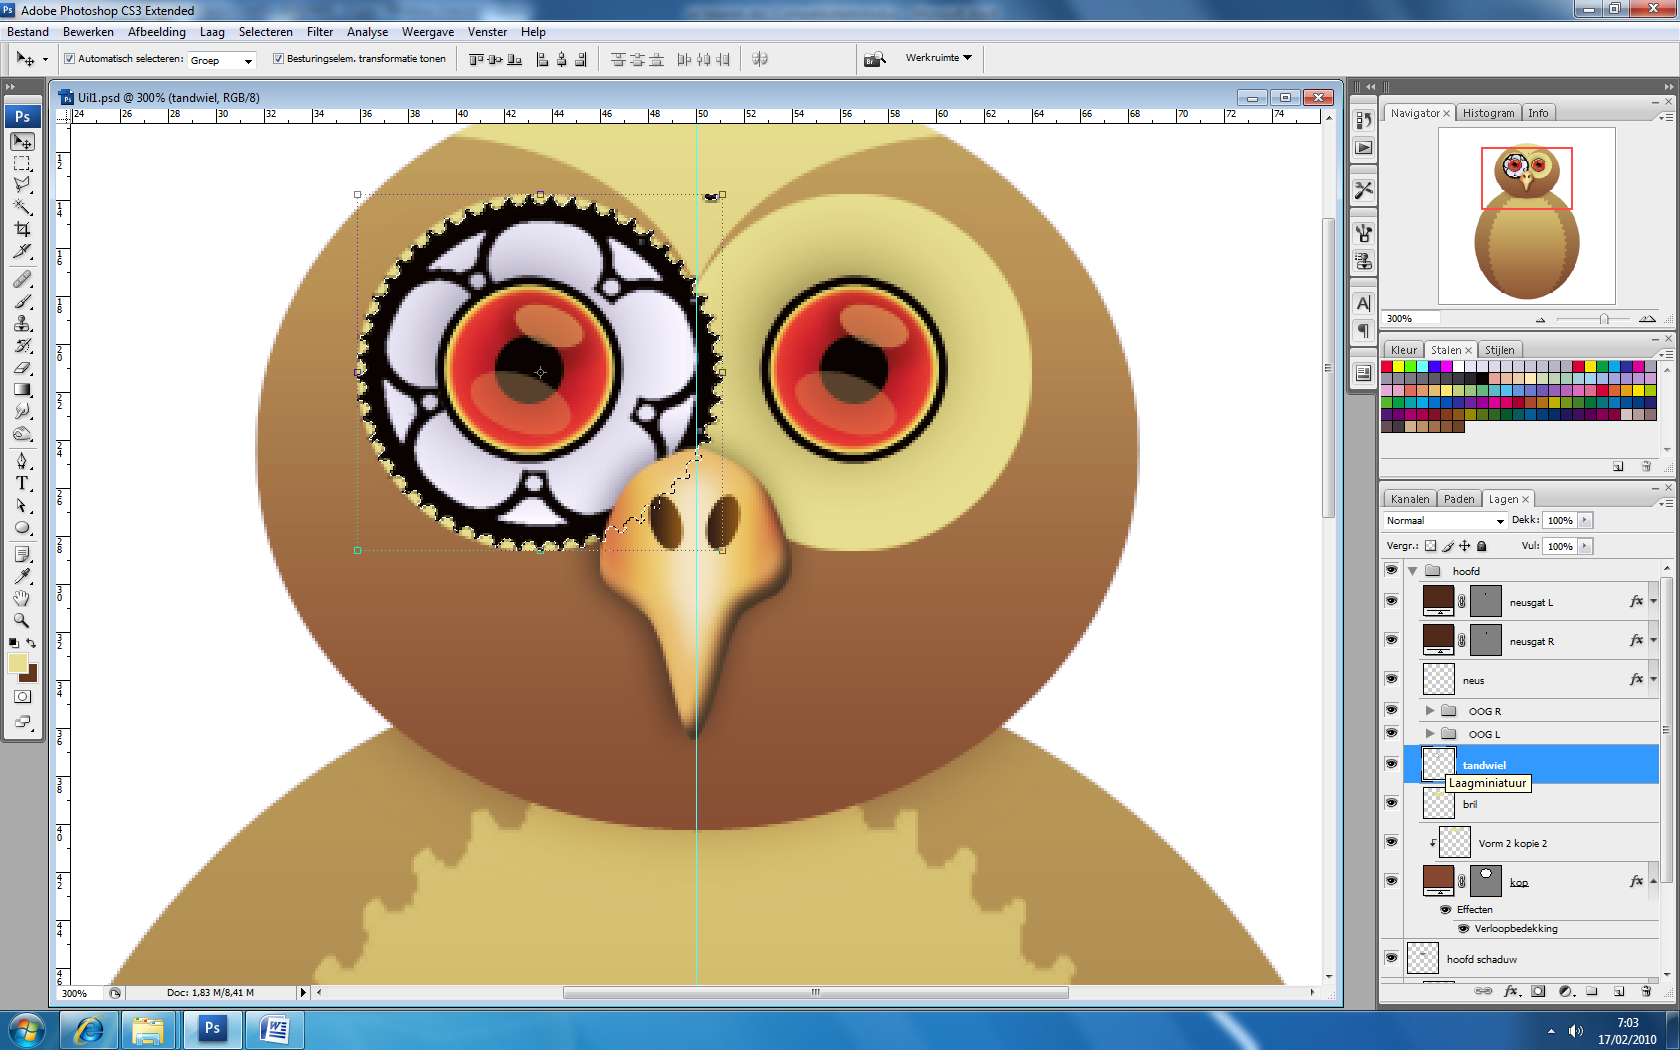Viewport: 1680px width, 1050px height.
Task: Select the Healing Brush tool
Action: (x=22, y=280)
